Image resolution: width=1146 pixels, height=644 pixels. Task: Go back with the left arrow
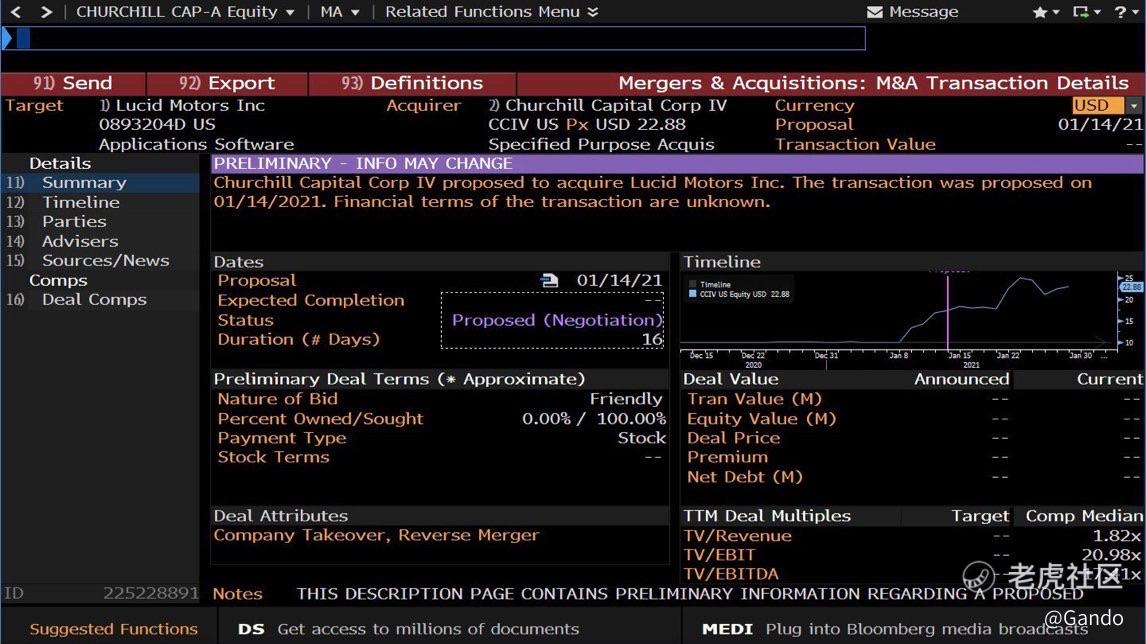pyautogui.click(x=16, y=12)
